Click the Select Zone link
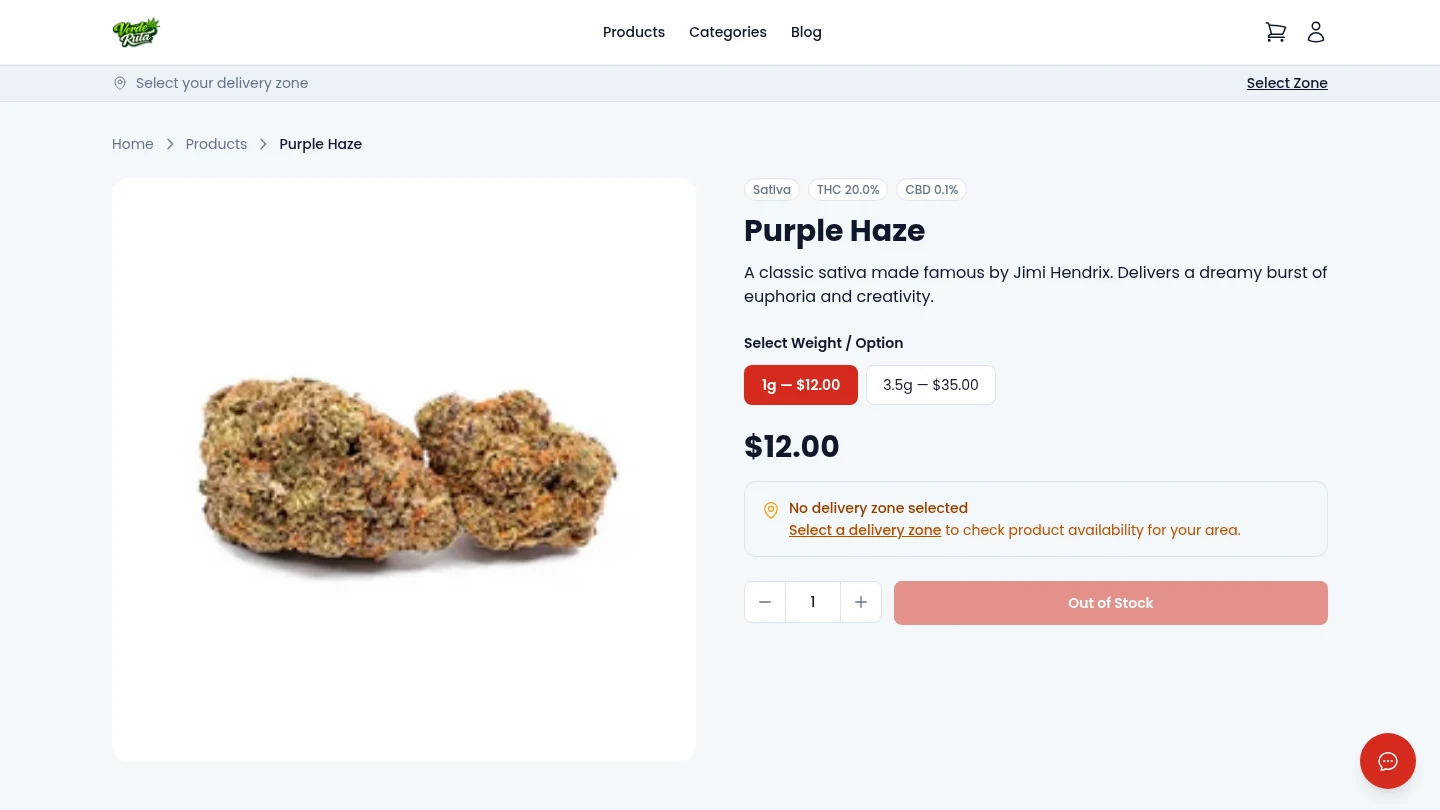1440x810 pixels. [1286, 83]
